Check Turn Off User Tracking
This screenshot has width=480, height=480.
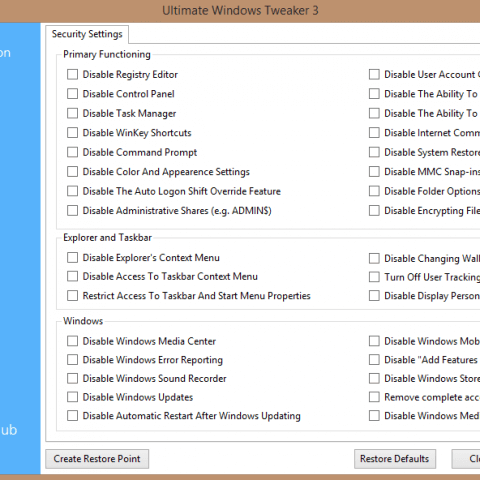point(374,277)
